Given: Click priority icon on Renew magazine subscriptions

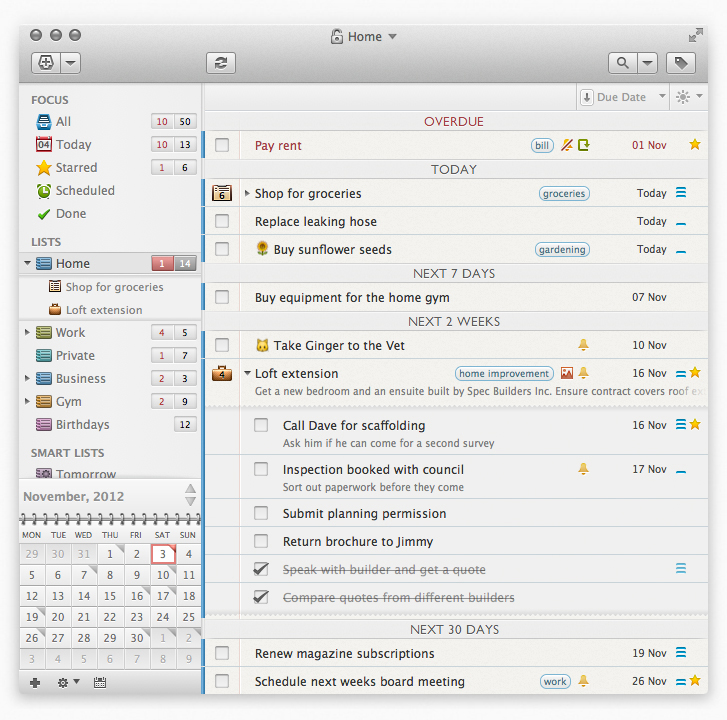Looking at the screenshot, I should pyautogui.click(x=681, y=653).
